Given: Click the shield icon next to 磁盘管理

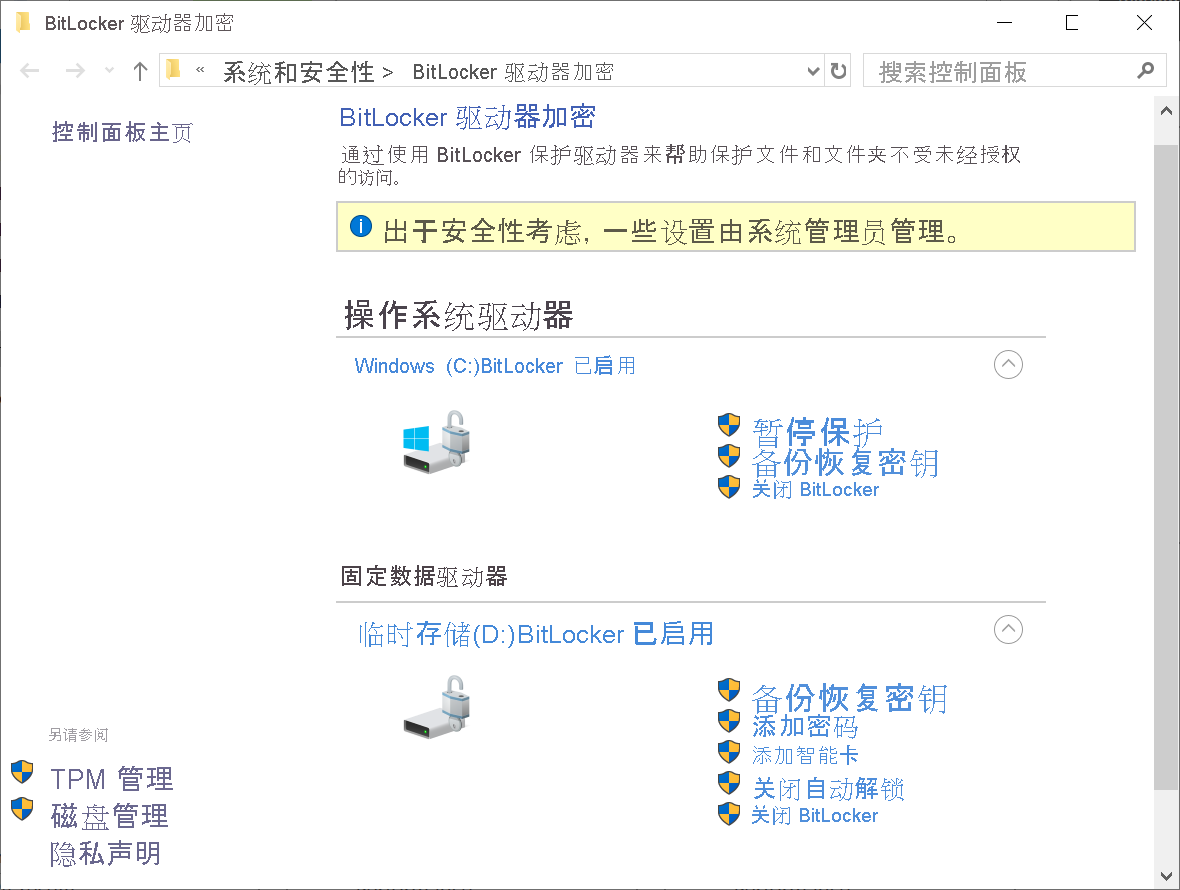Looking at the screenshot, I should tap(21, 809).
